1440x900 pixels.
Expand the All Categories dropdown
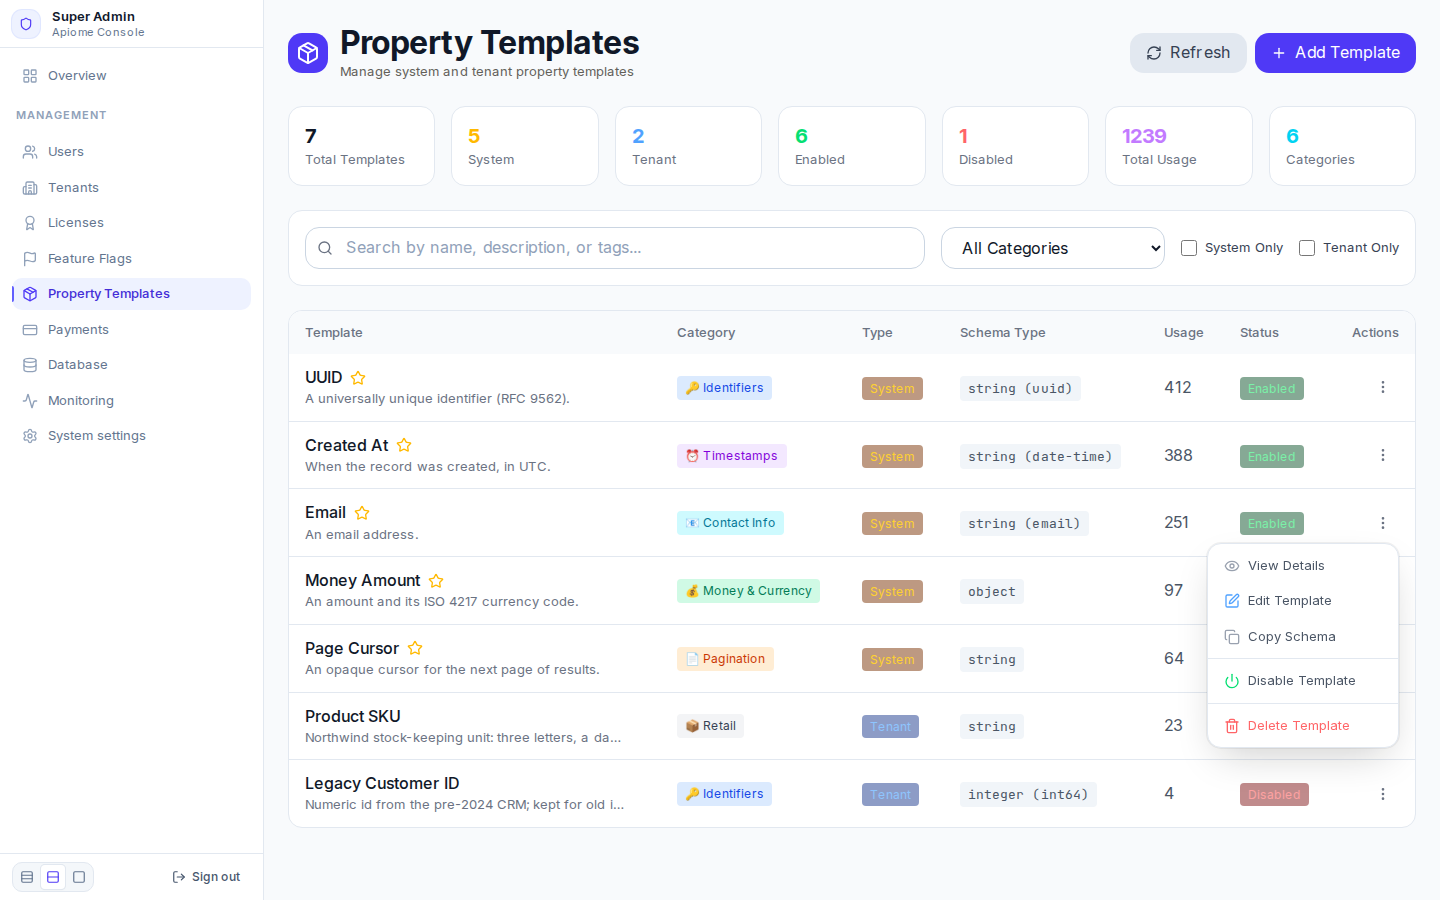pyautogui.click(x=1053, y=248)
